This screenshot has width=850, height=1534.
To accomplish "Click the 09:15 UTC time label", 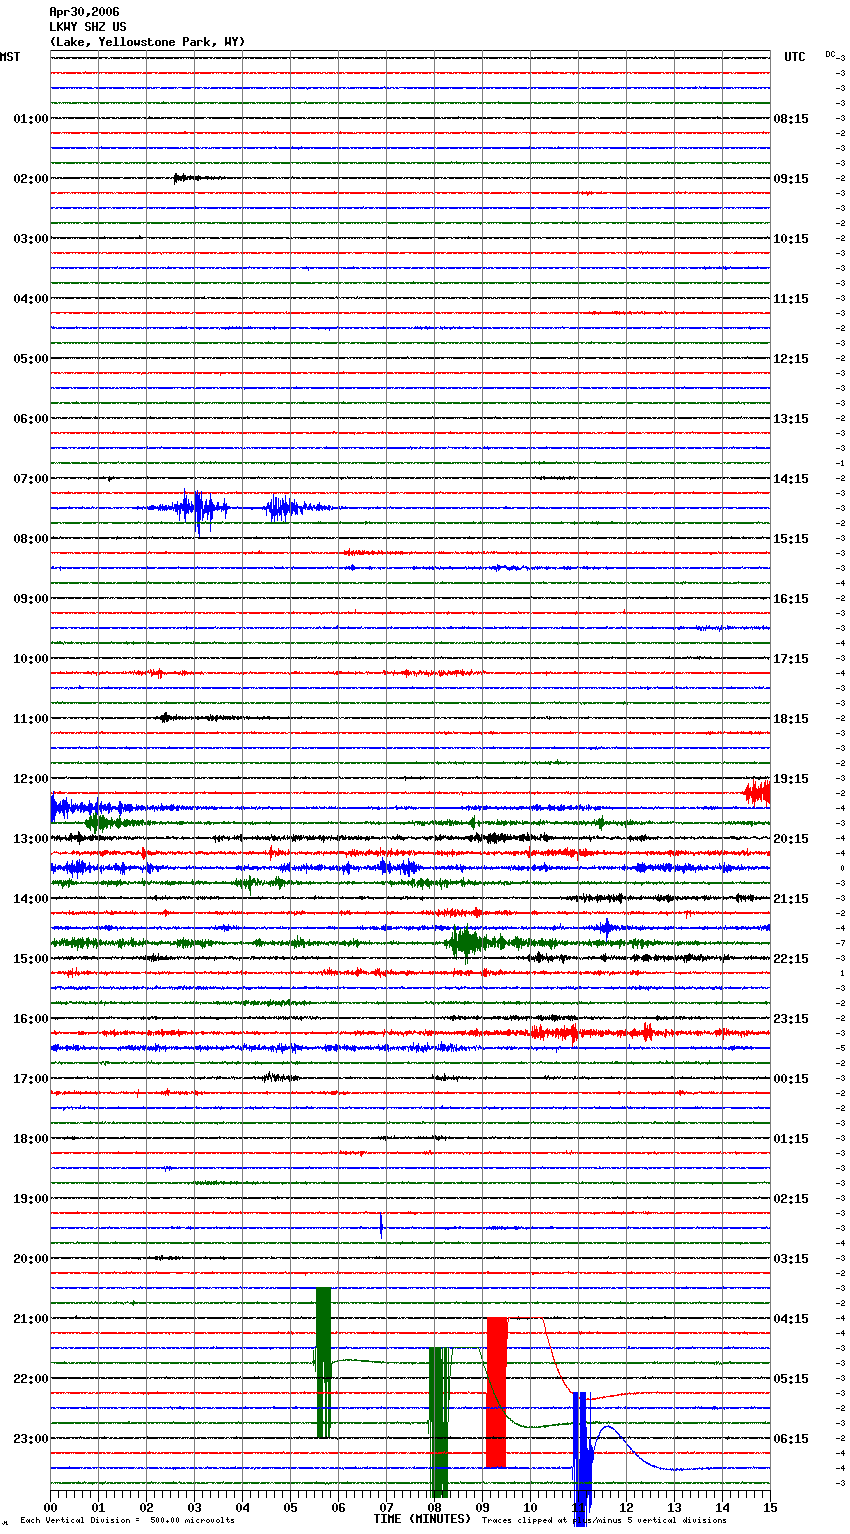I will [791, 179].
